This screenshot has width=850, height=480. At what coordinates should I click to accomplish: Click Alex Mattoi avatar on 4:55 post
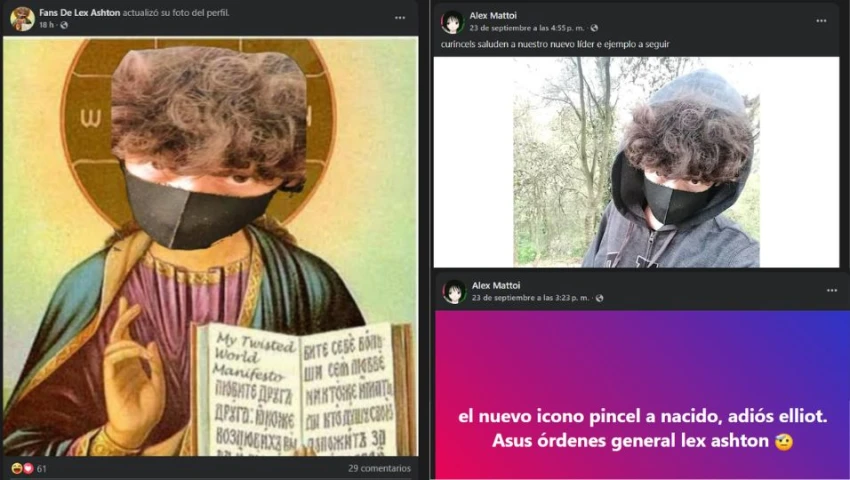[x=453, y=22]
